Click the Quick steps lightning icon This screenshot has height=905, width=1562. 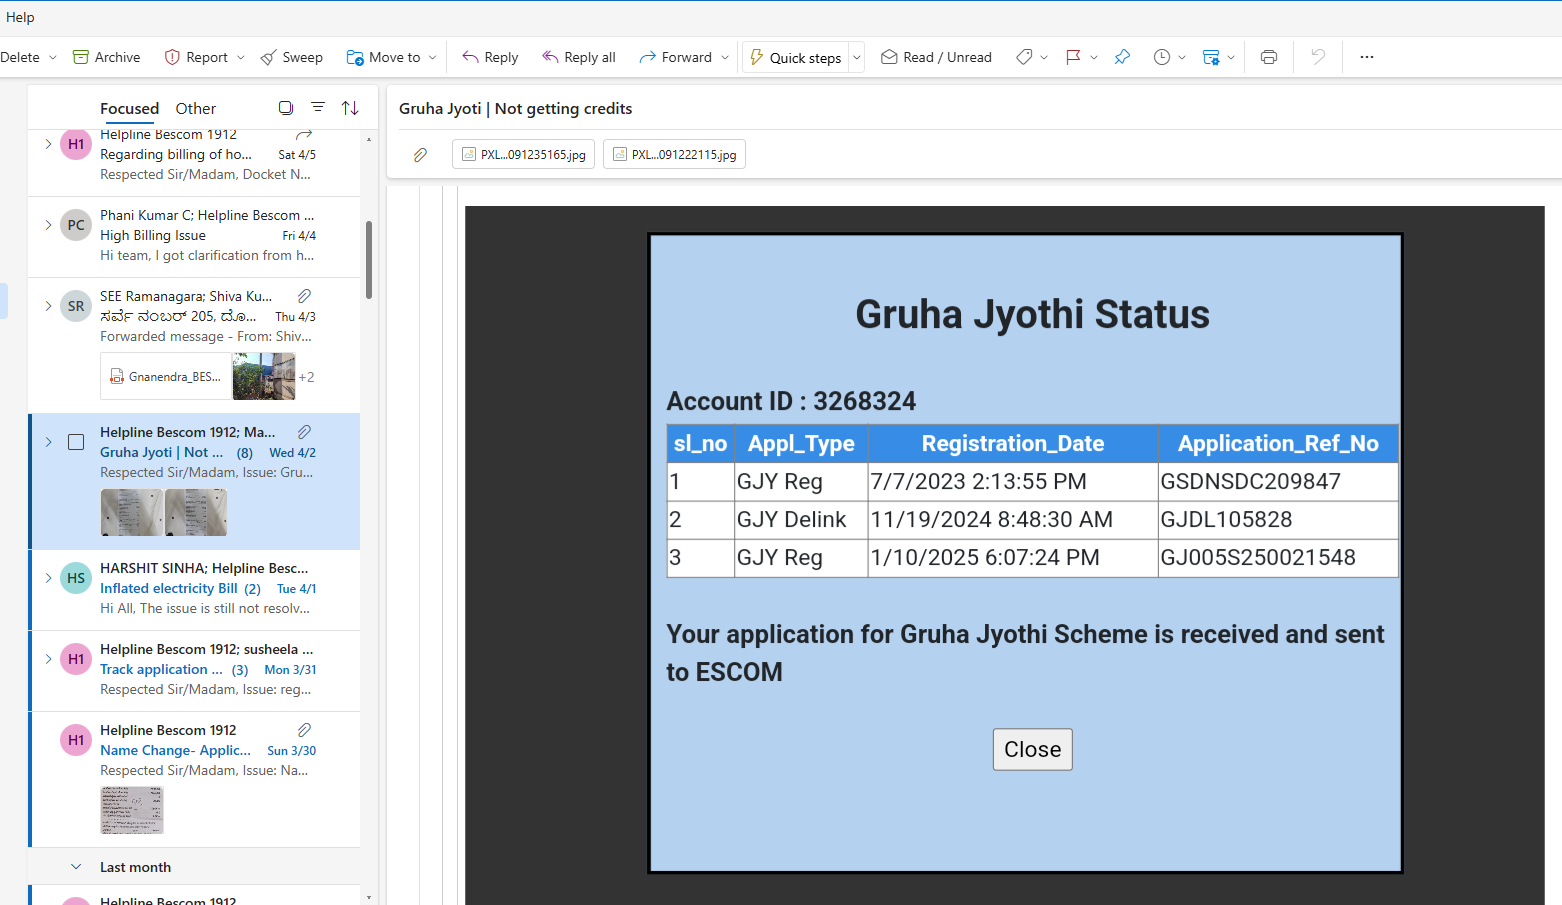(x=757, y=57)
